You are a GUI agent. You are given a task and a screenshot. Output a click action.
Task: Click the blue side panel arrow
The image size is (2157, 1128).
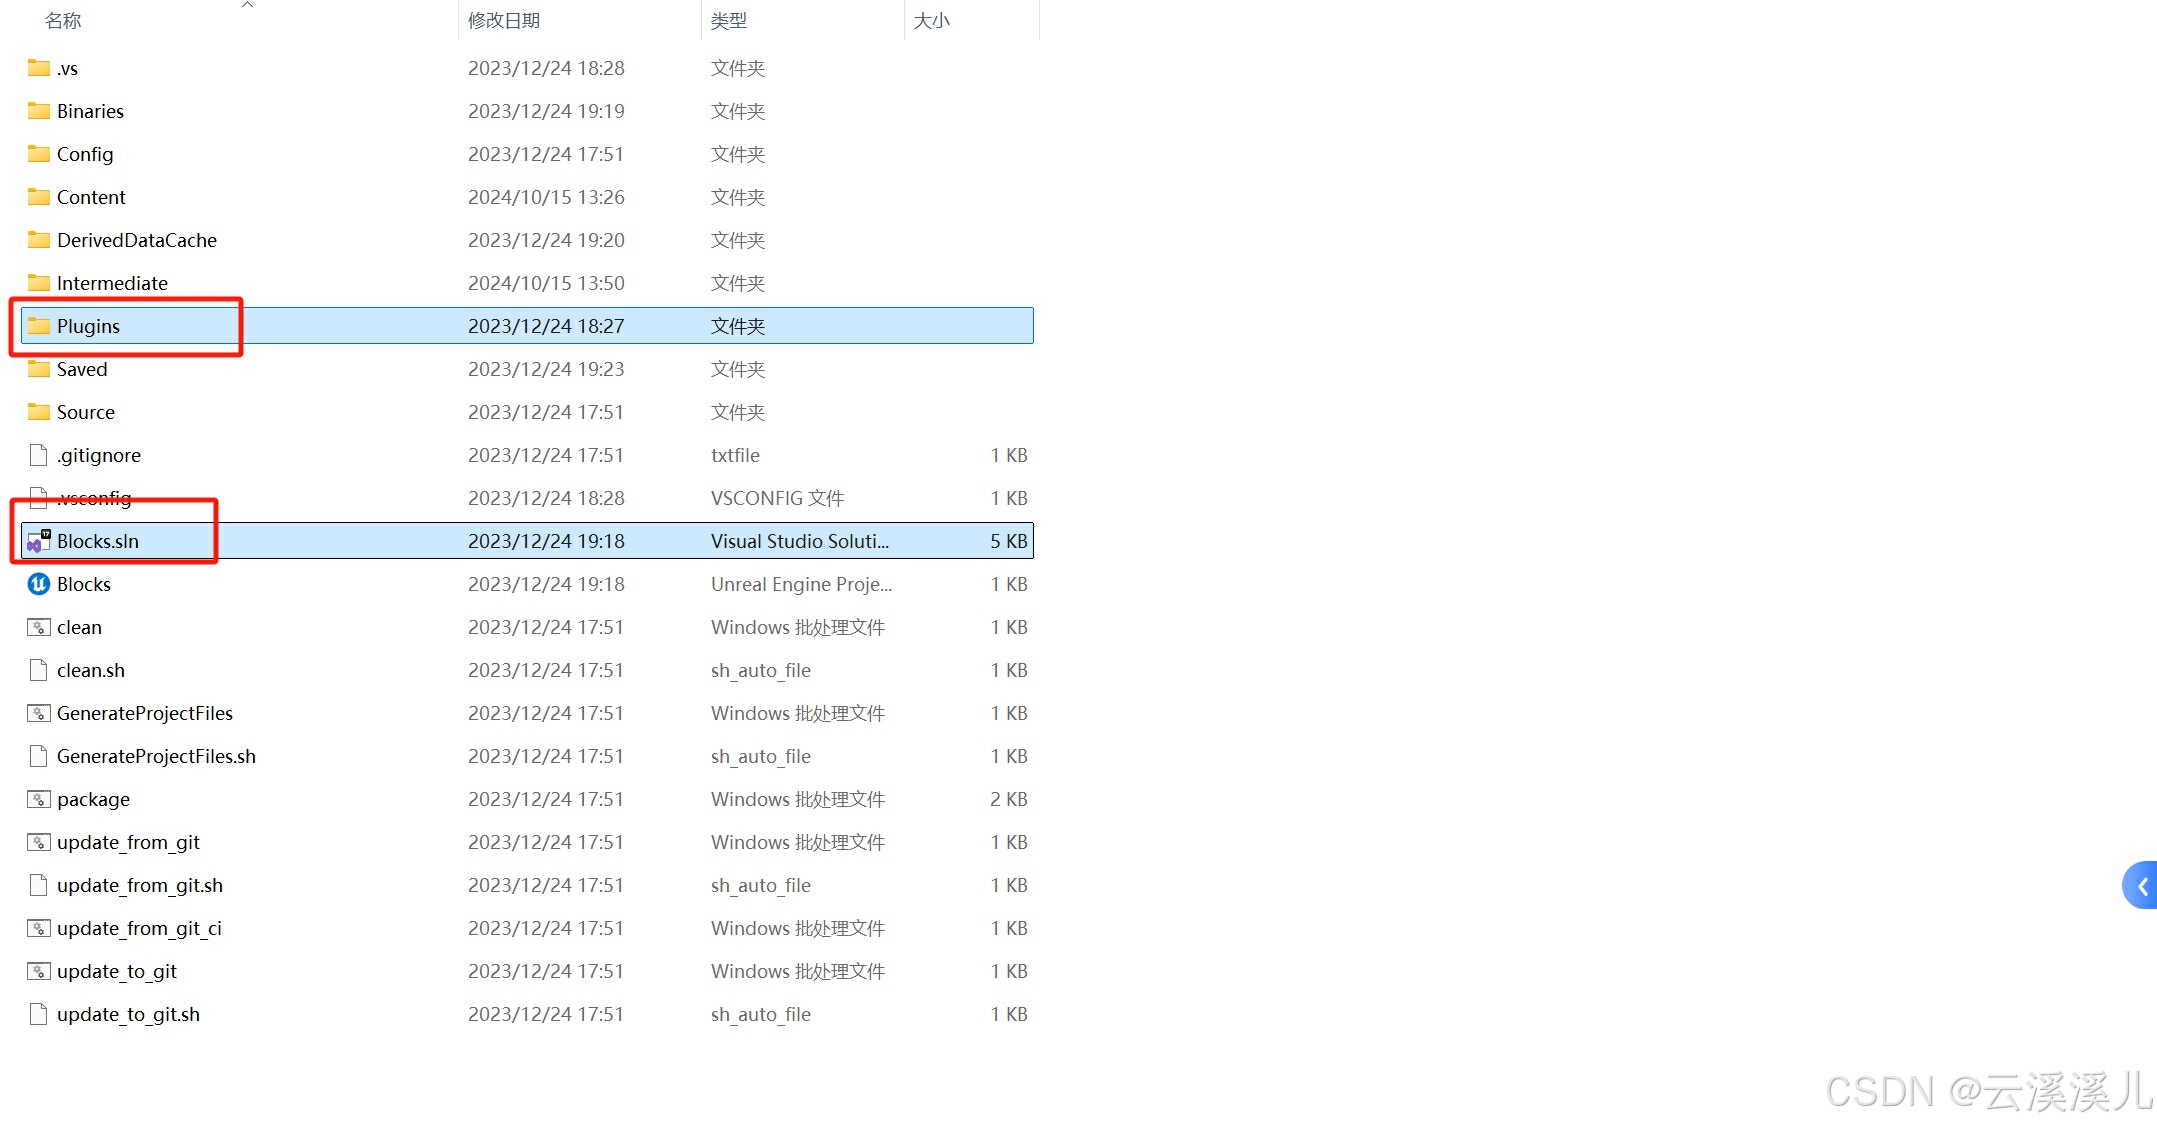coord(2141,886)
